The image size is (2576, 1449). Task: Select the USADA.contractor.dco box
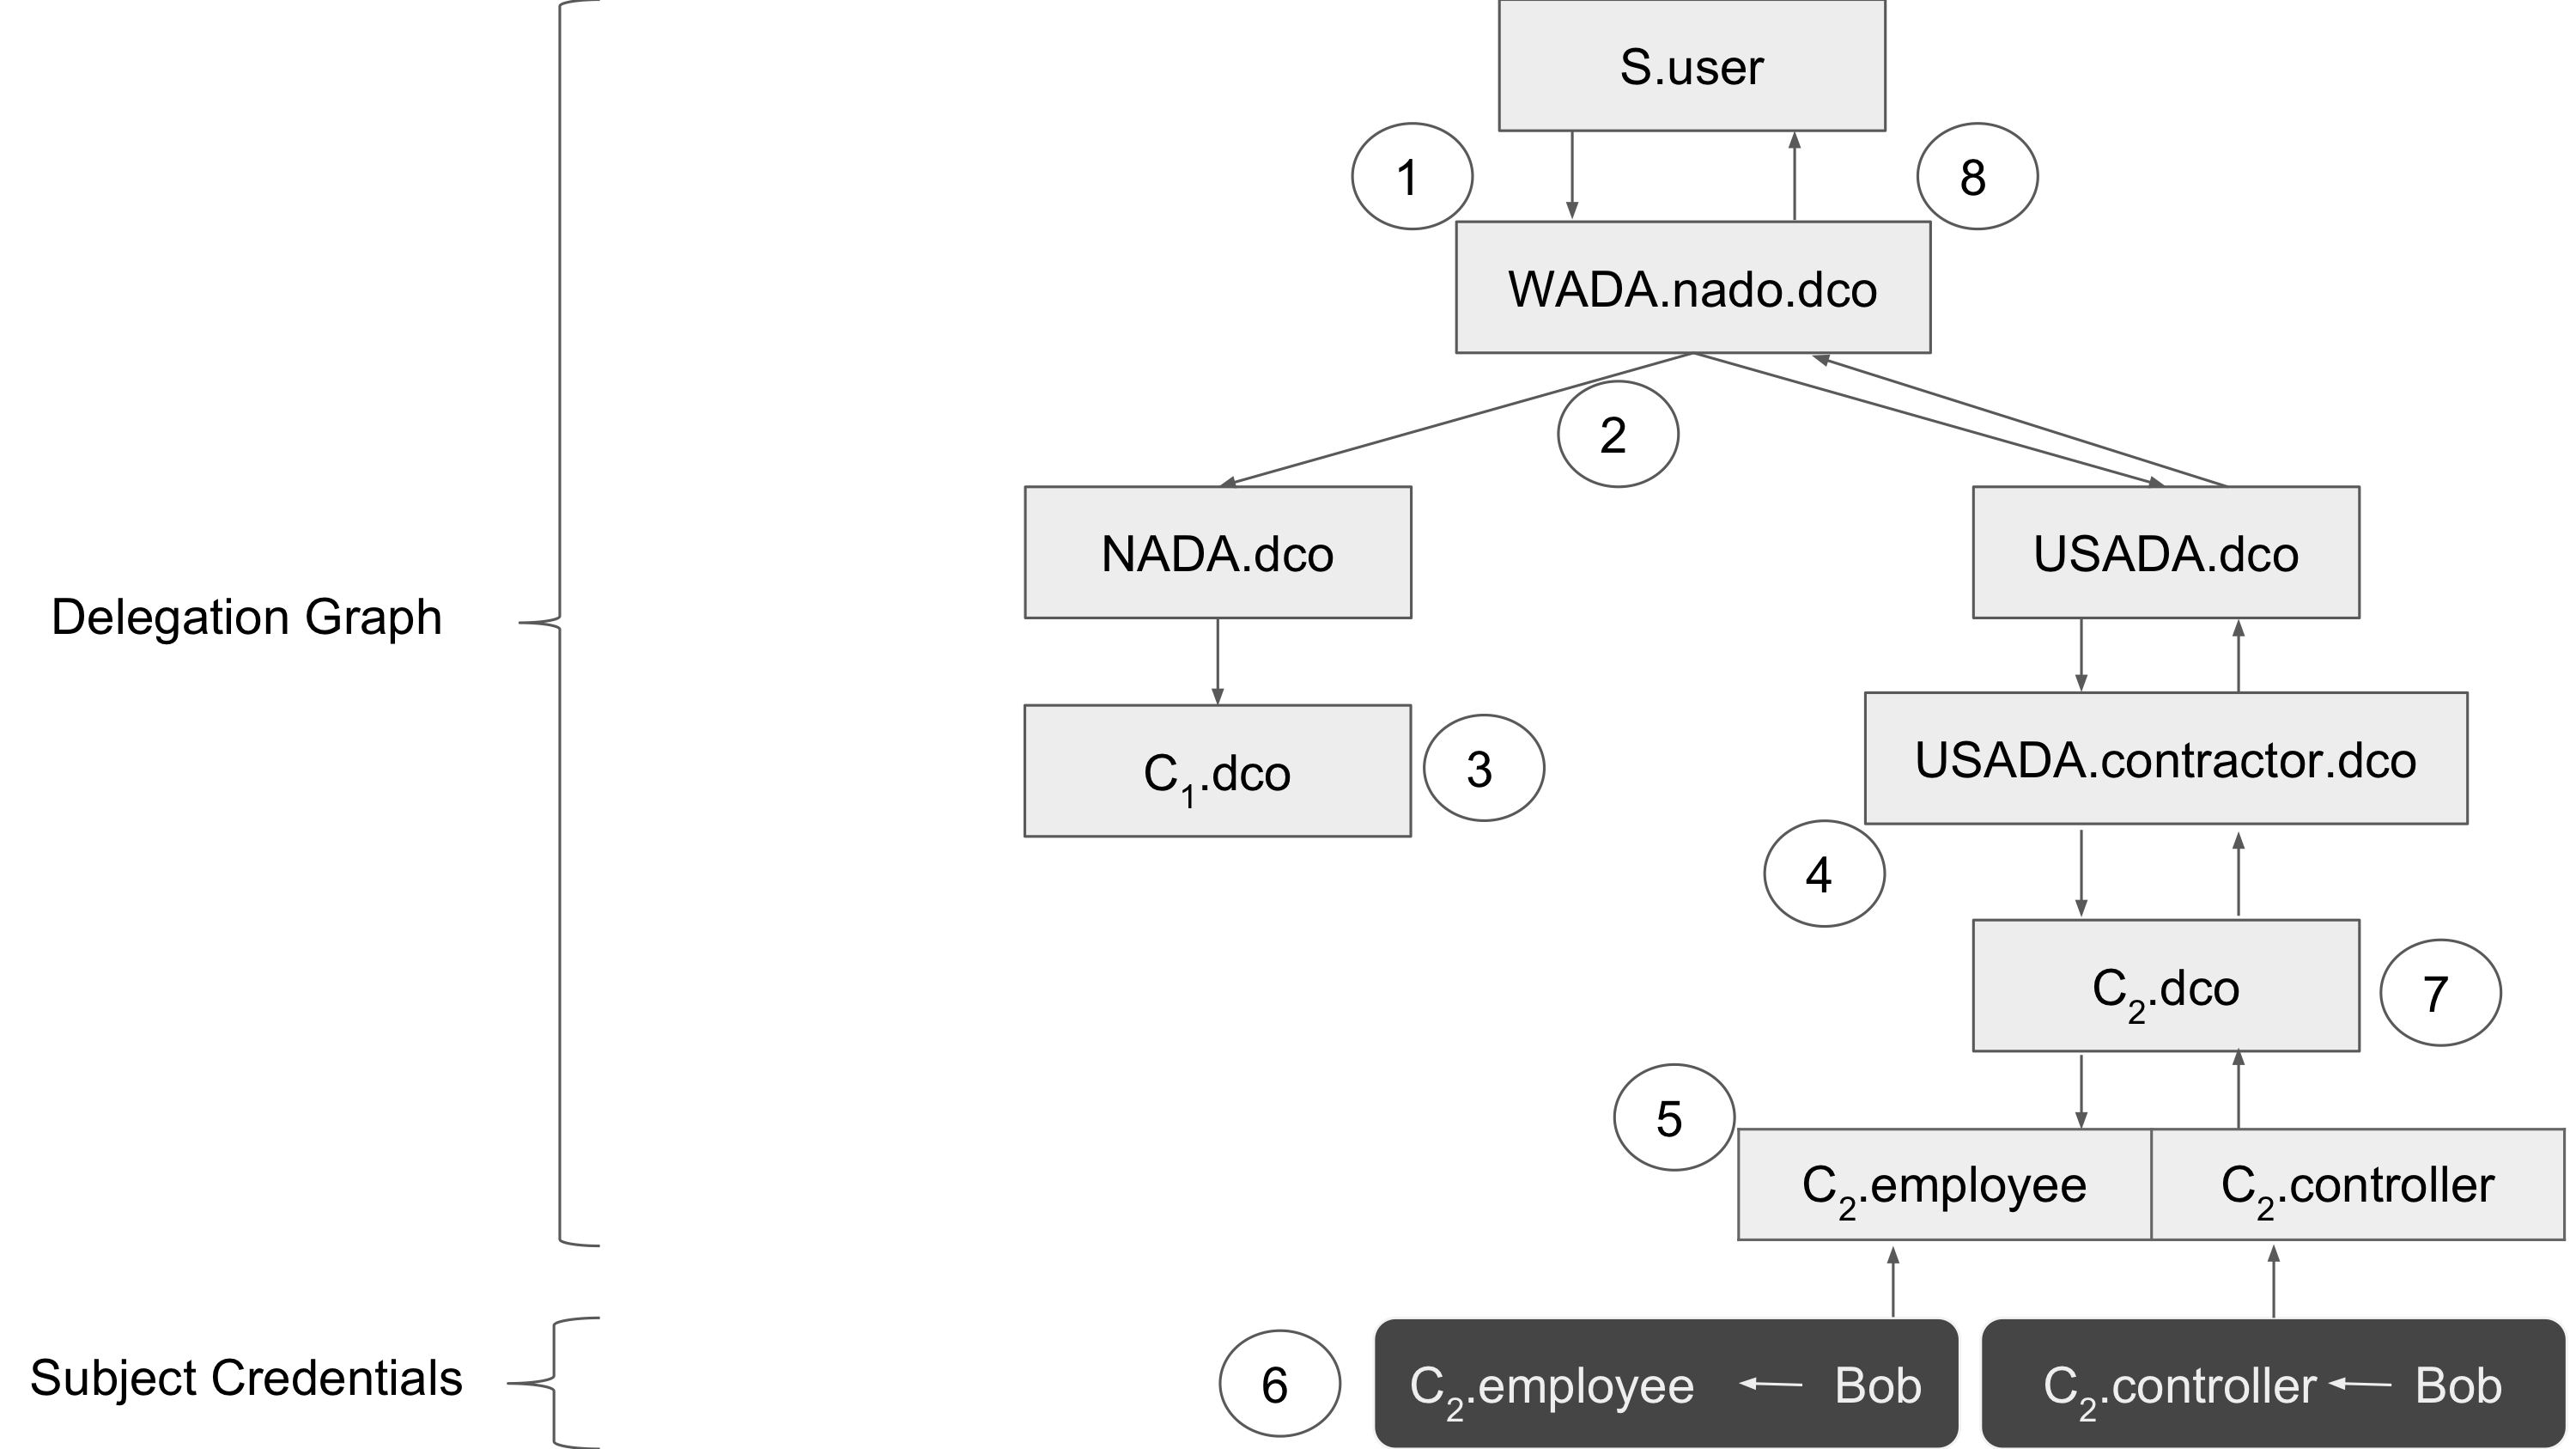tap(2165, 759)
